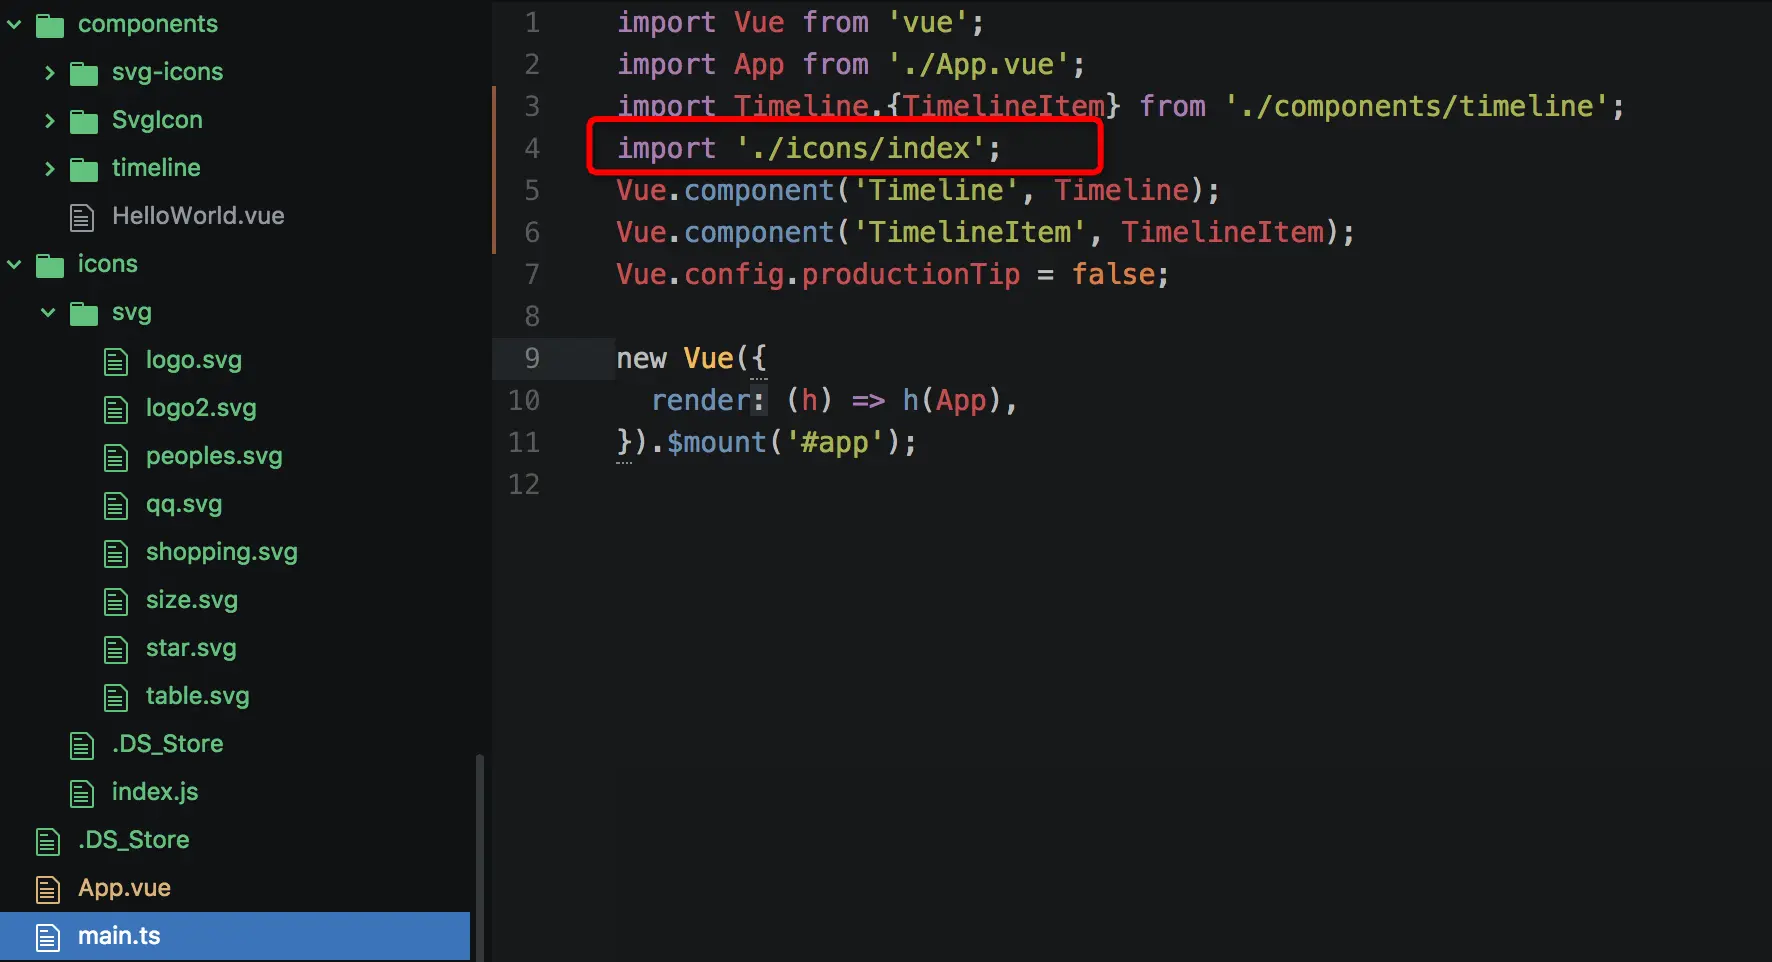Click the qq.svg file icon
The image size is (1772, 962).
tap(116, 505)
